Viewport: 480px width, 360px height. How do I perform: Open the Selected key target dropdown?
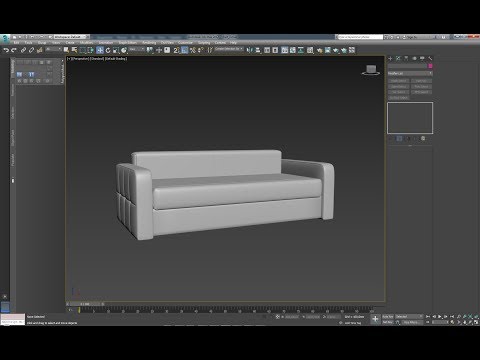[x=409, y=317]
